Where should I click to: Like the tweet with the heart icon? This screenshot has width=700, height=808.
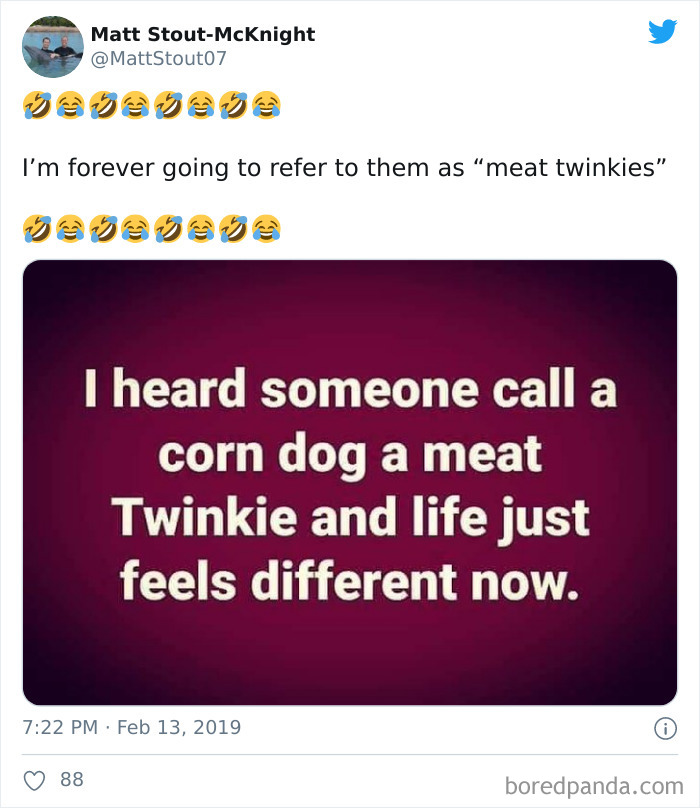click(35, 779)
